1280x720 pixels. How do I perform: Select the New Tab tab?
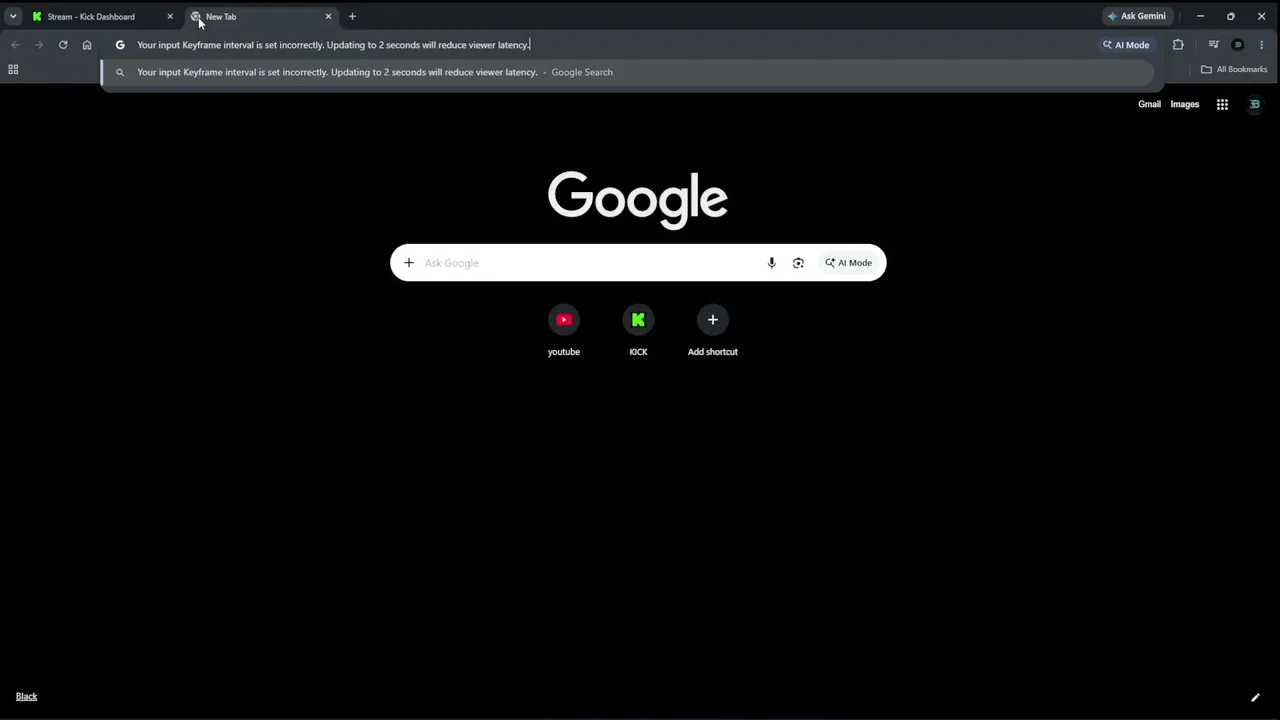tap(260, 16)
